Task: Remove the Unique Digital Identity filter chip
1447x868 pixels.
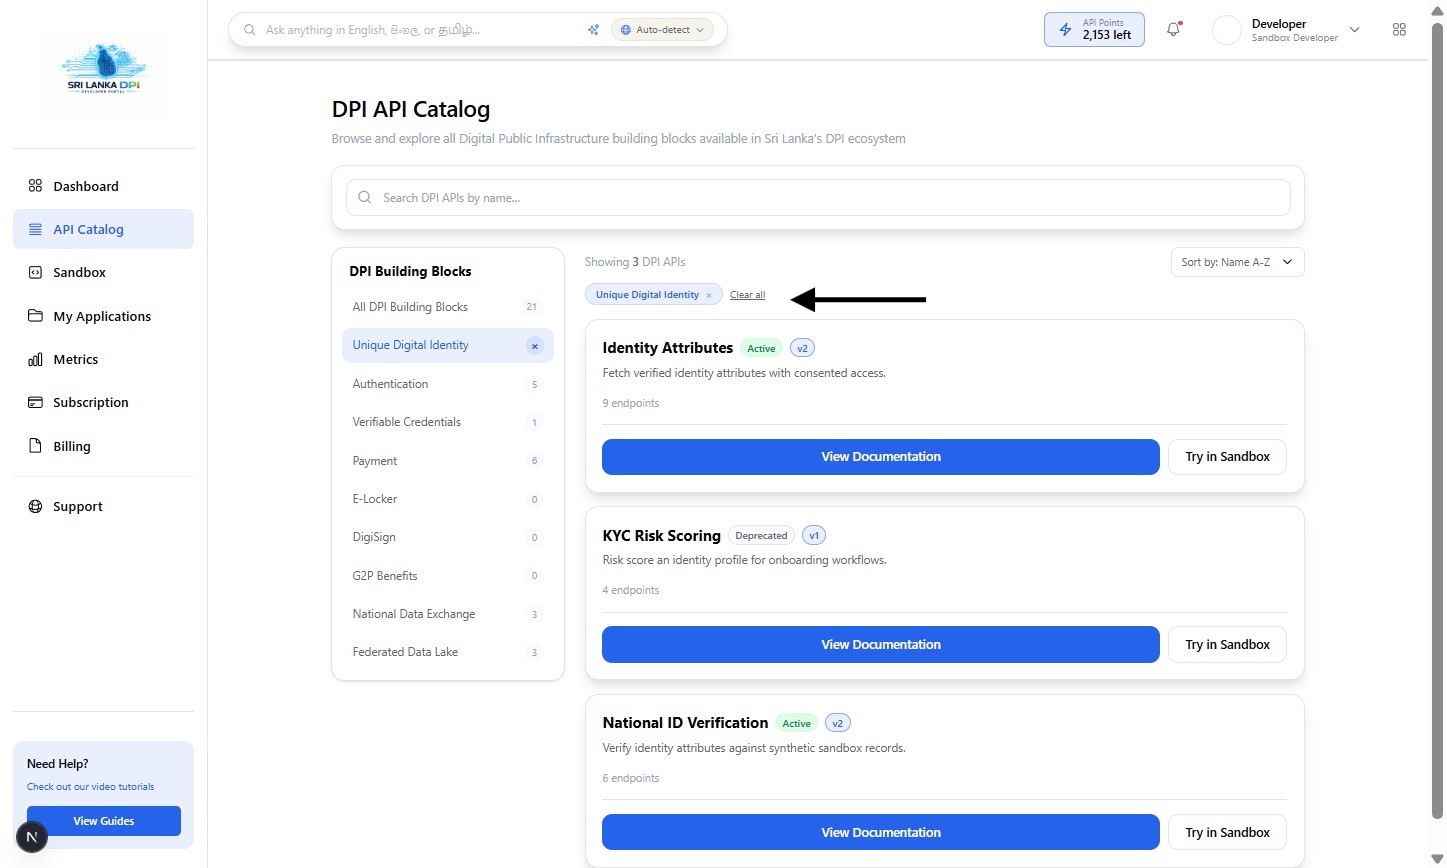Action: (x=709, y=295)
